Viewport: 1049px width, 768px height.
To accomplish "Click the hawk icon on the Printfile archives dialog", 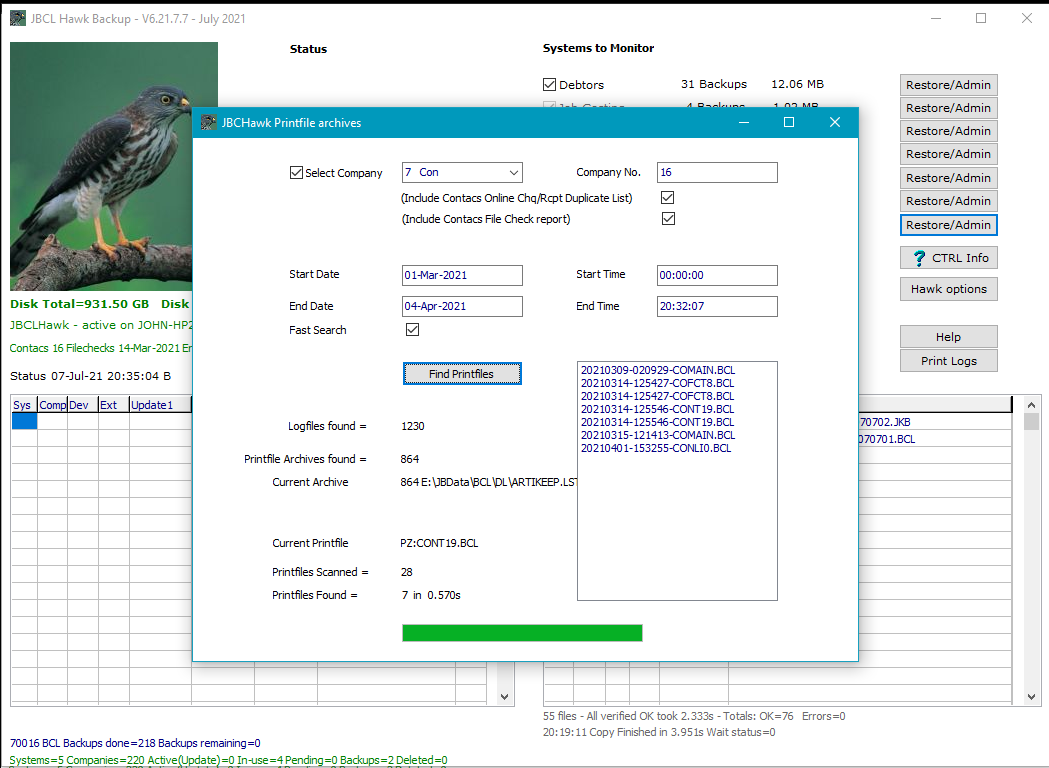I will click(210, 122).
